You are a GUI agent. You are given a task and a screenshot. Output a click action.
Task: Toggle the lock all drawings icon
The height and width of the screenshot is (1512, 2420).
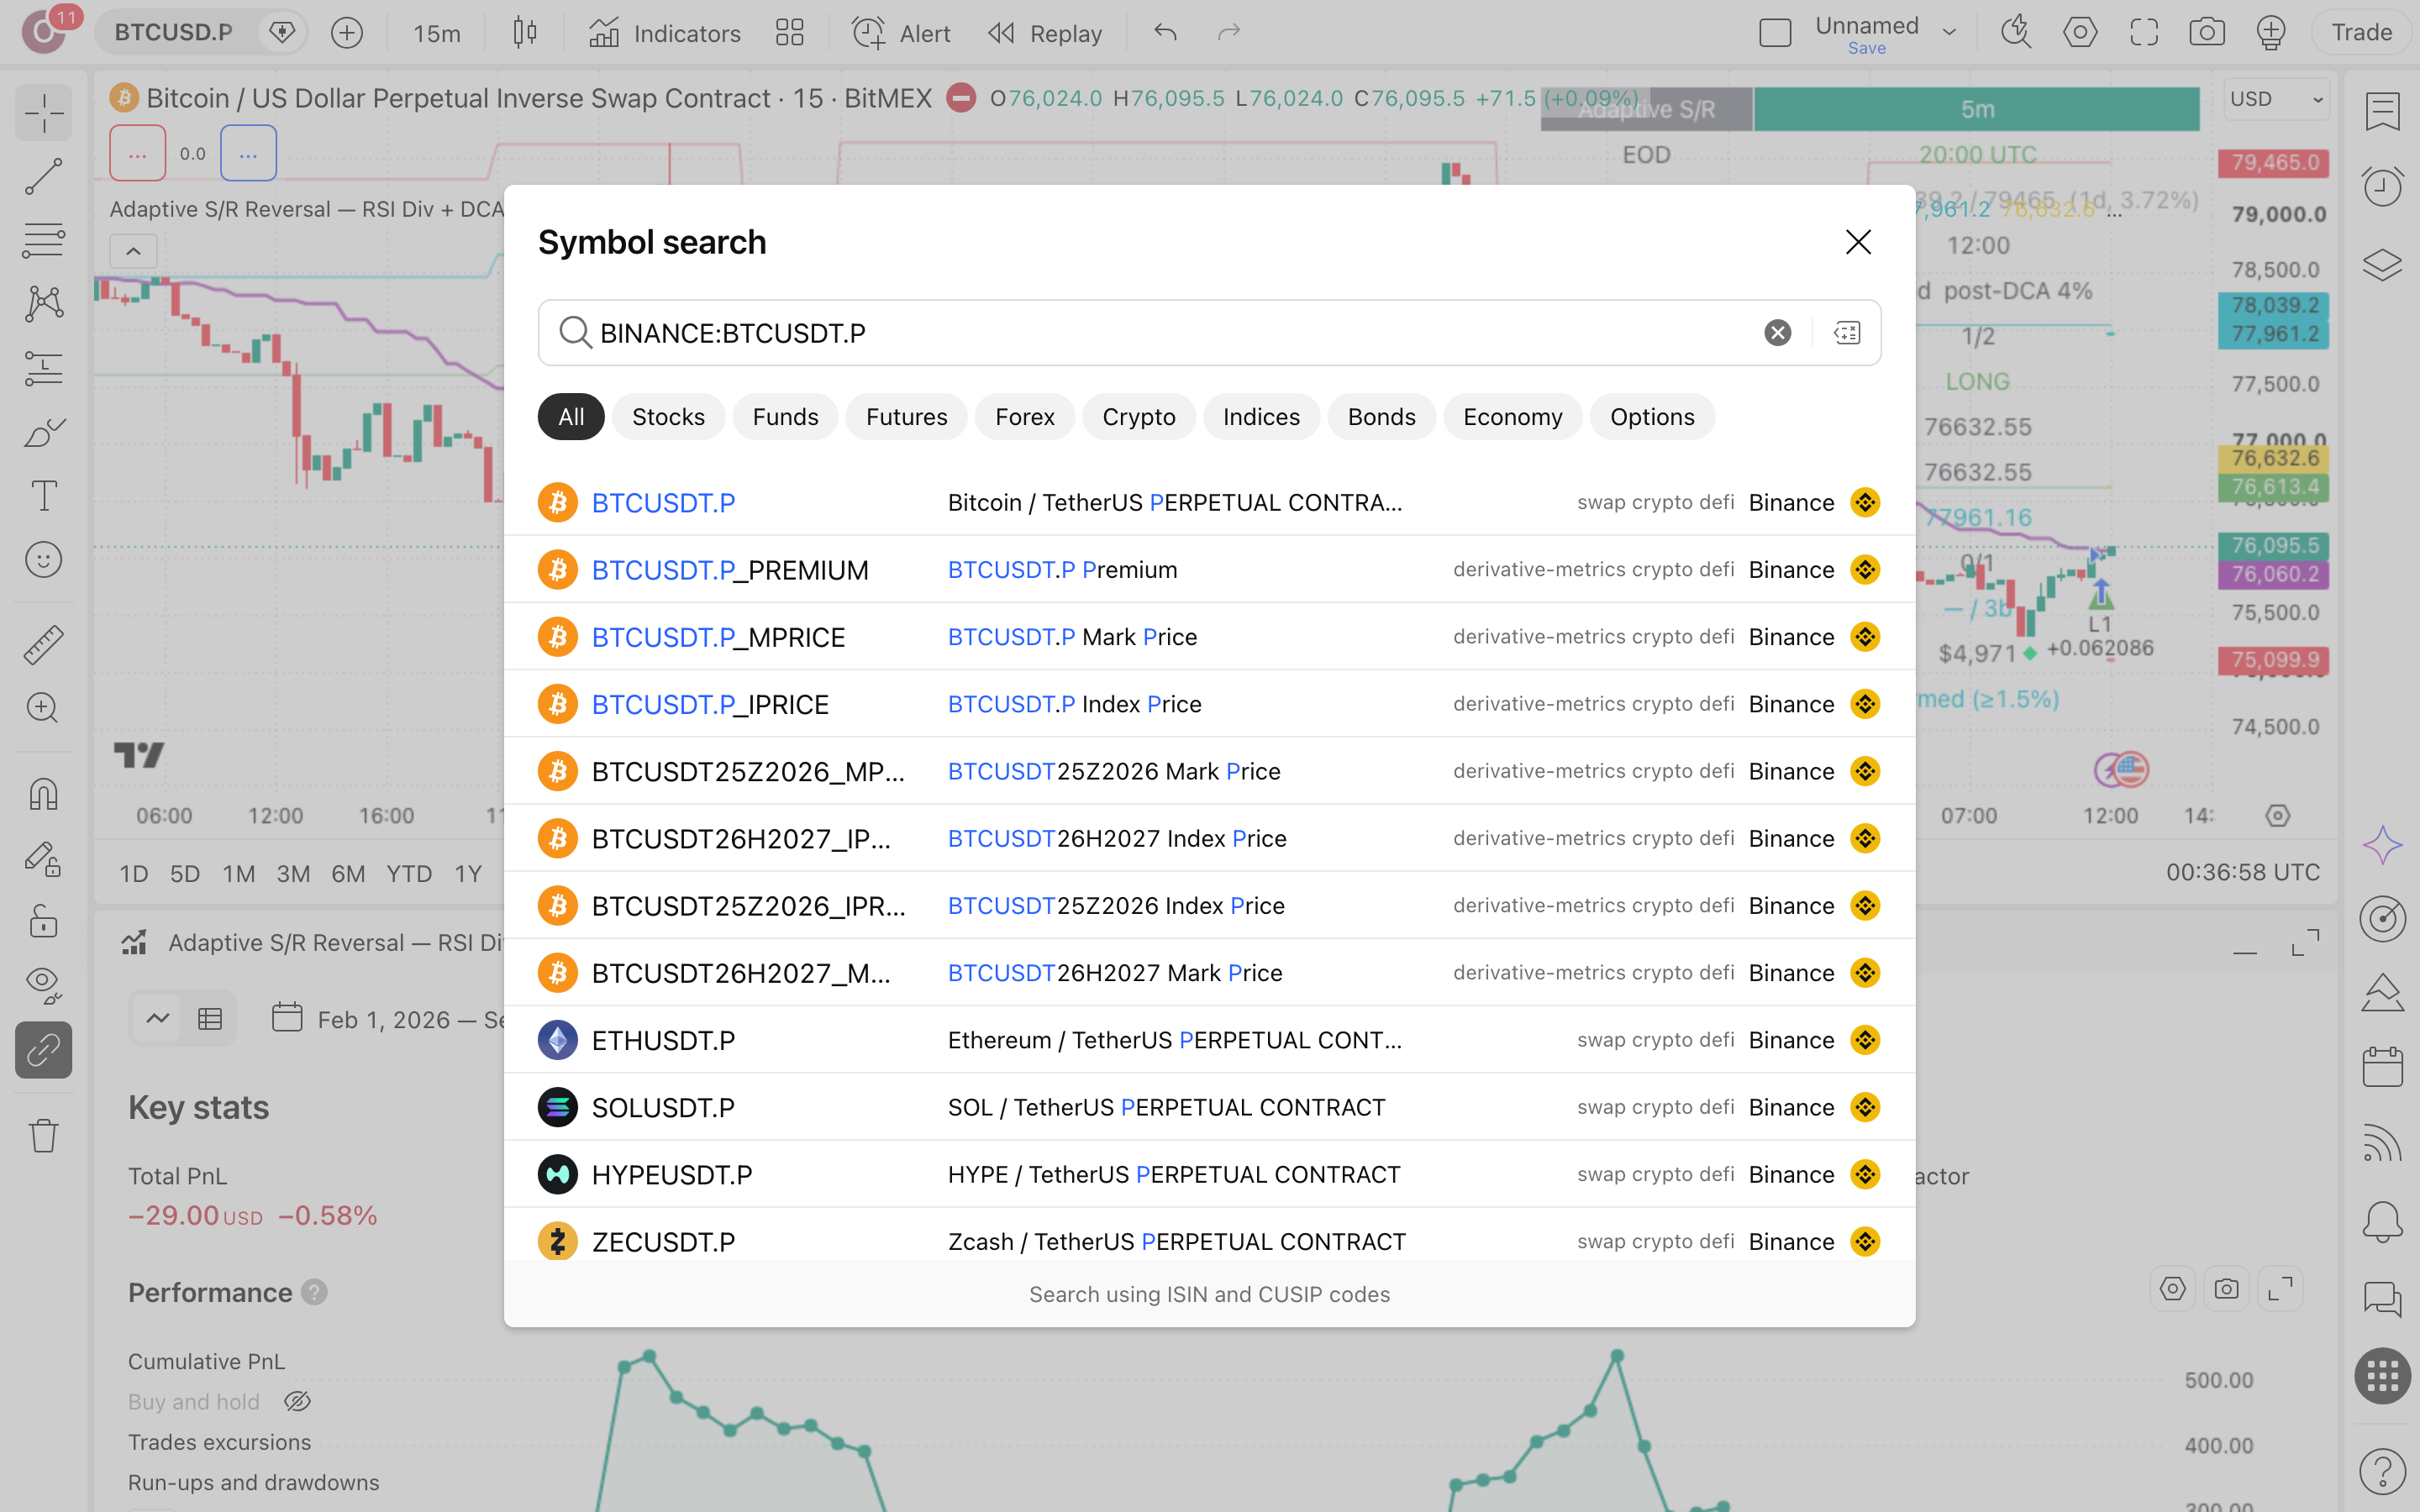click(43, 921)
